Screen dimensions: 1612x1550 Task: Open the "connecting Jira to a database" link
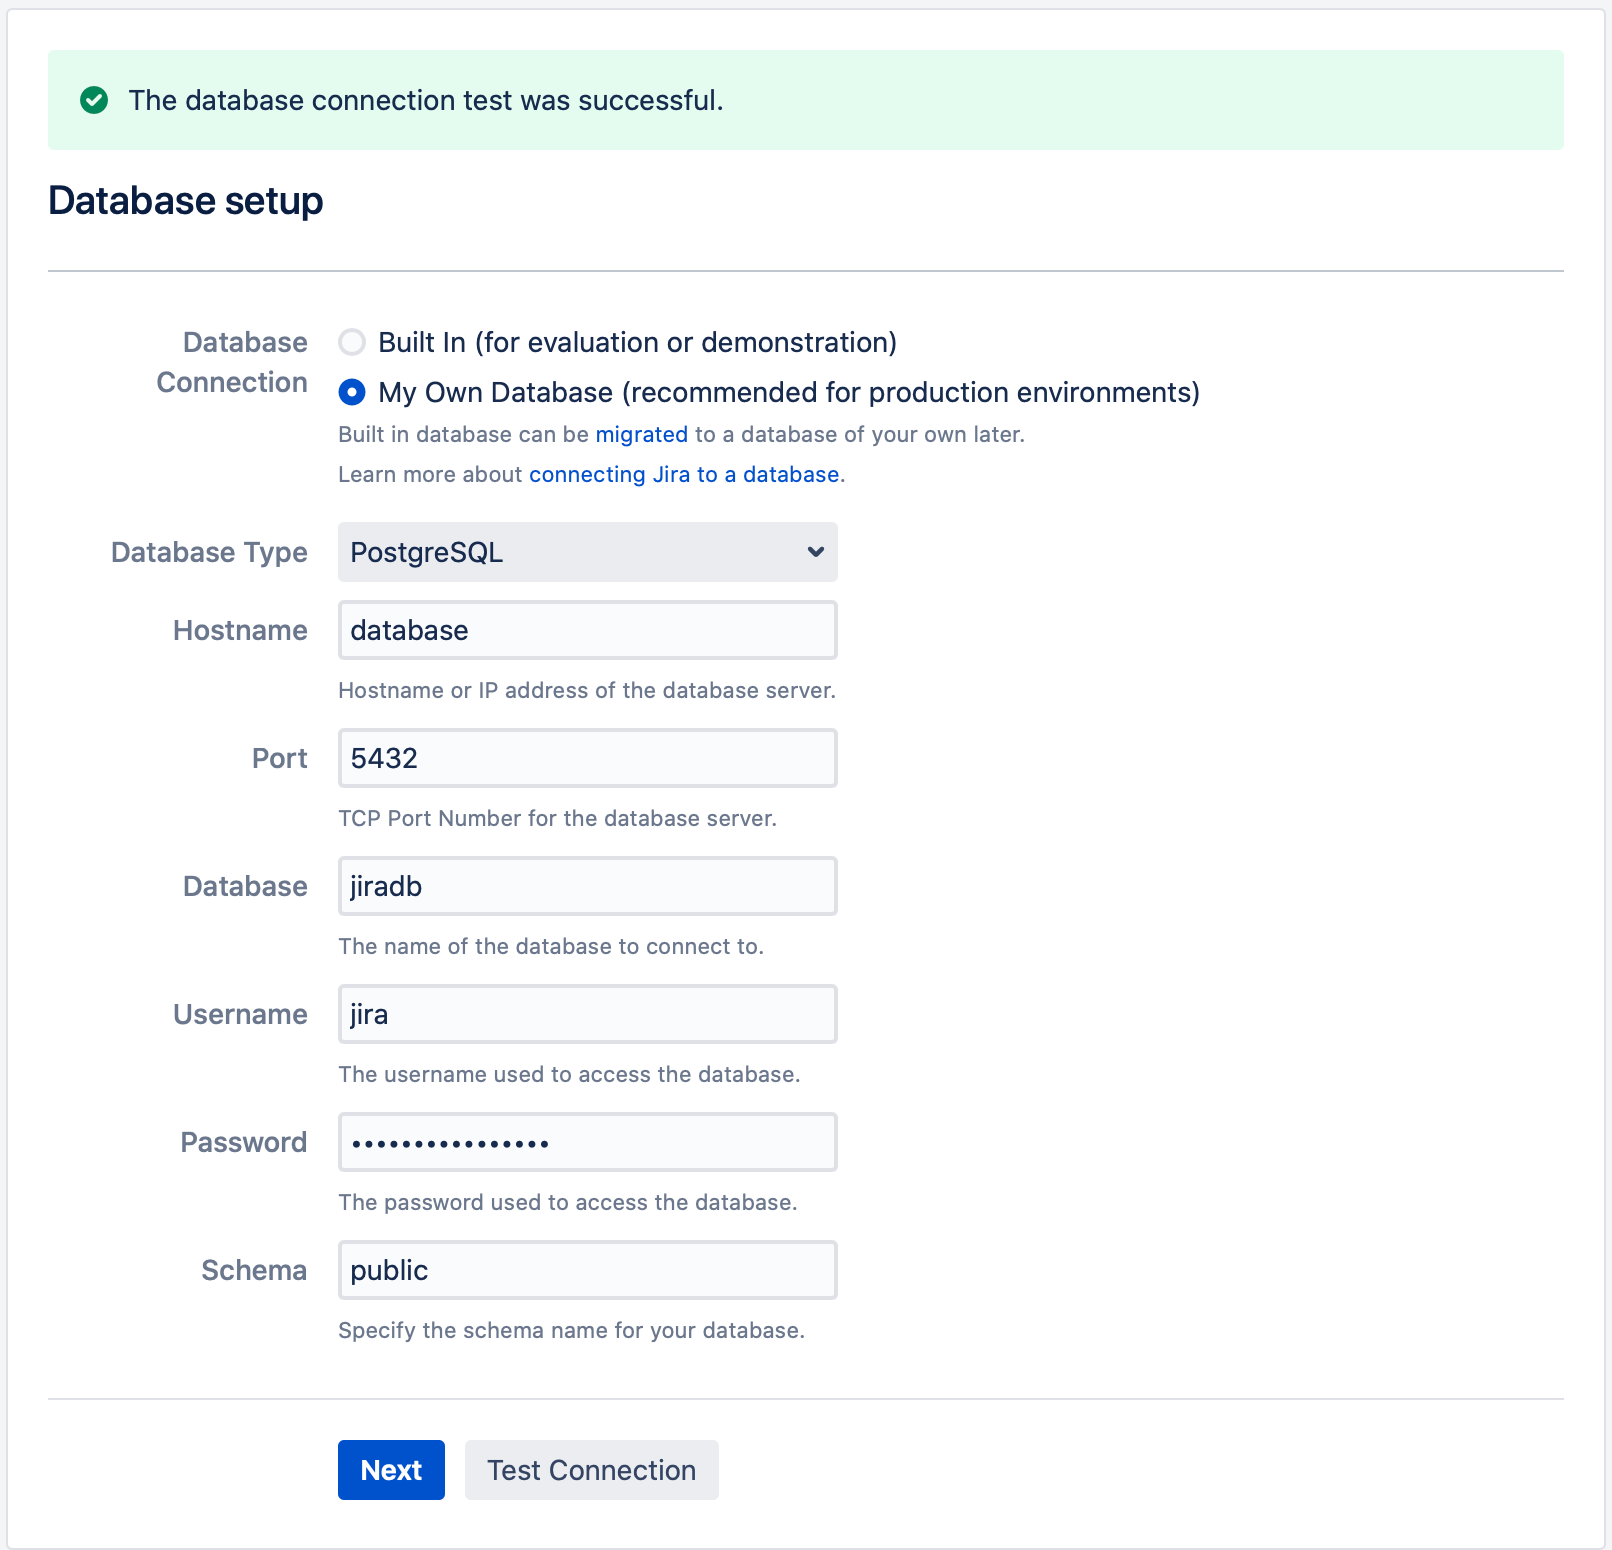[x=684, y=474]
